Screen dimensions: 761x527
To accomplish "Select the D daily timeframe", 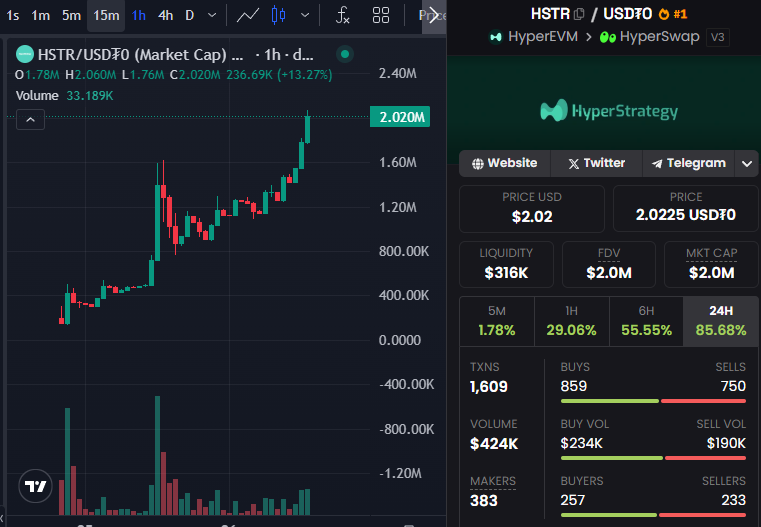I will click(190, 16).
